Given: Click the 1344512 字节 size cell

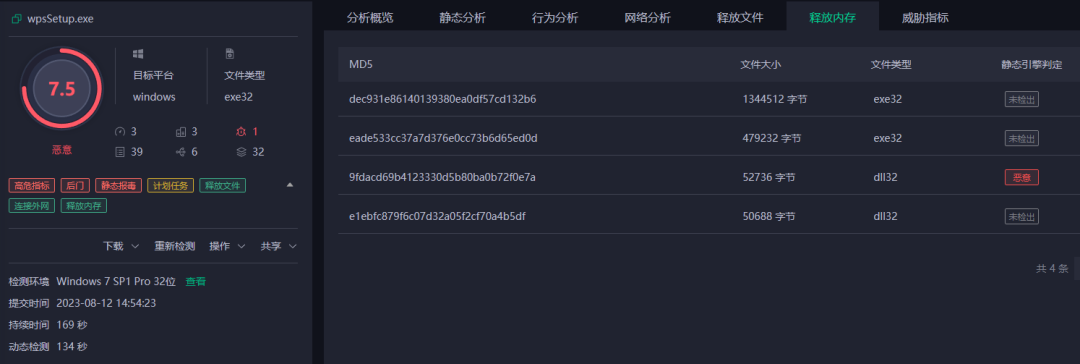Looking at the screenshot, I should [x=775, y=99].
